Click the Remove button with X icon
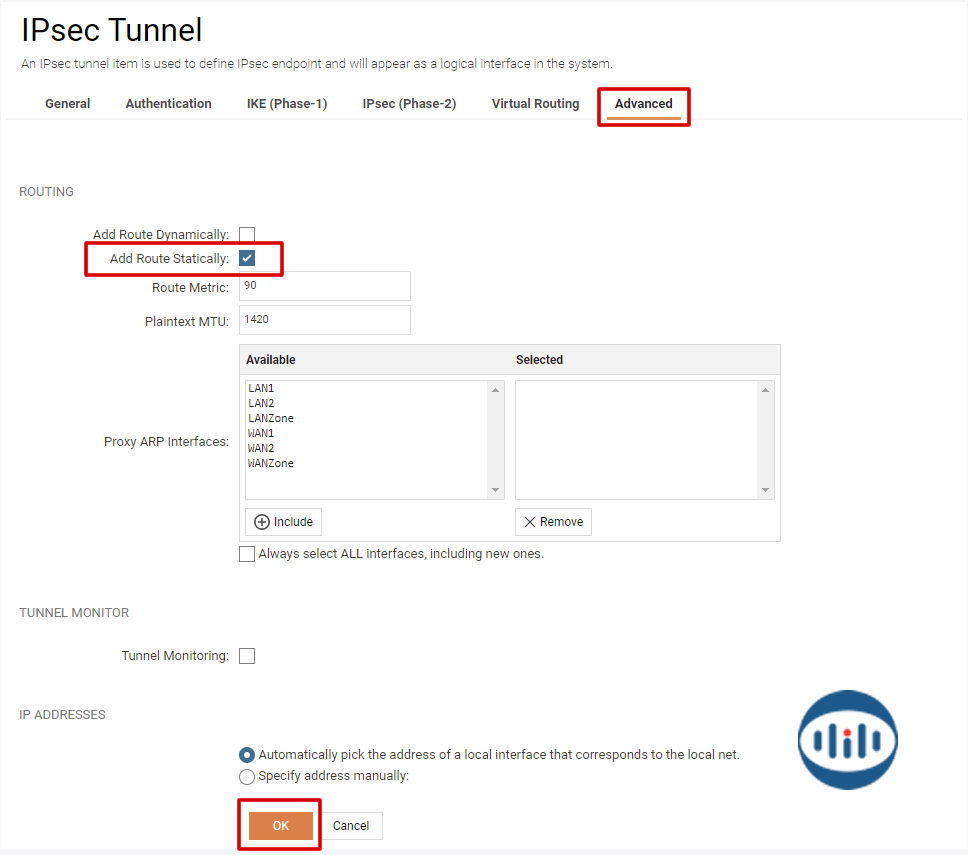Viewport: 968px width, 855px height. 553,522
